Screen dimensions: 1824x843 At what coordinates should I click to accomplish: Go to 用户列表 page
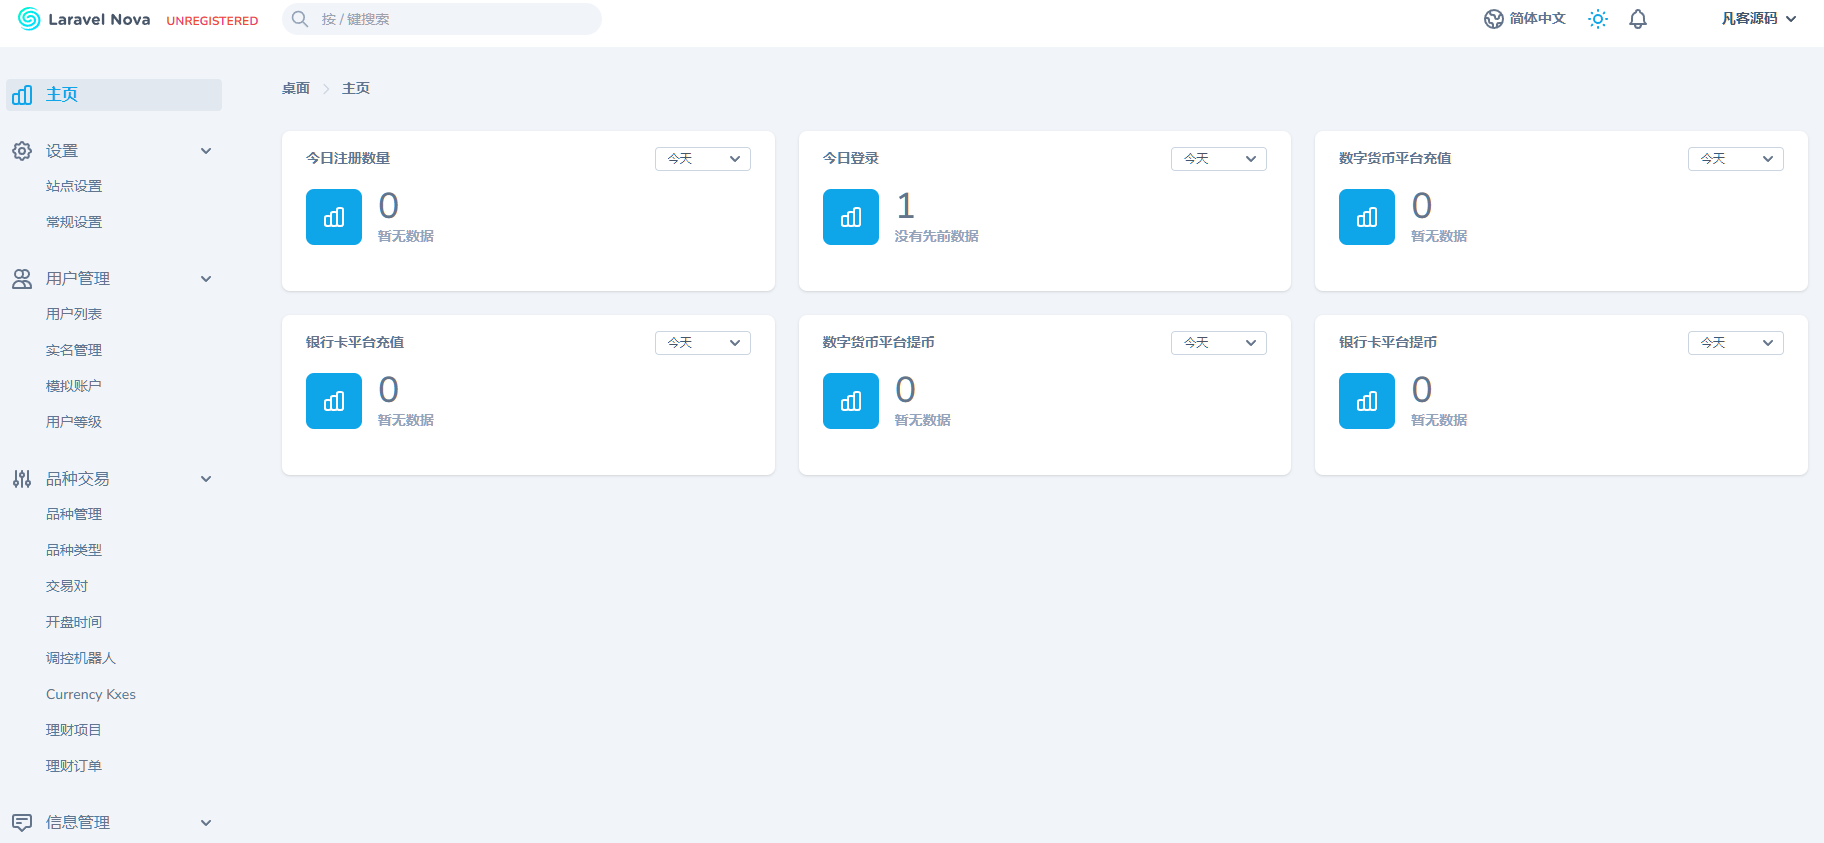[x=74, y=314]
